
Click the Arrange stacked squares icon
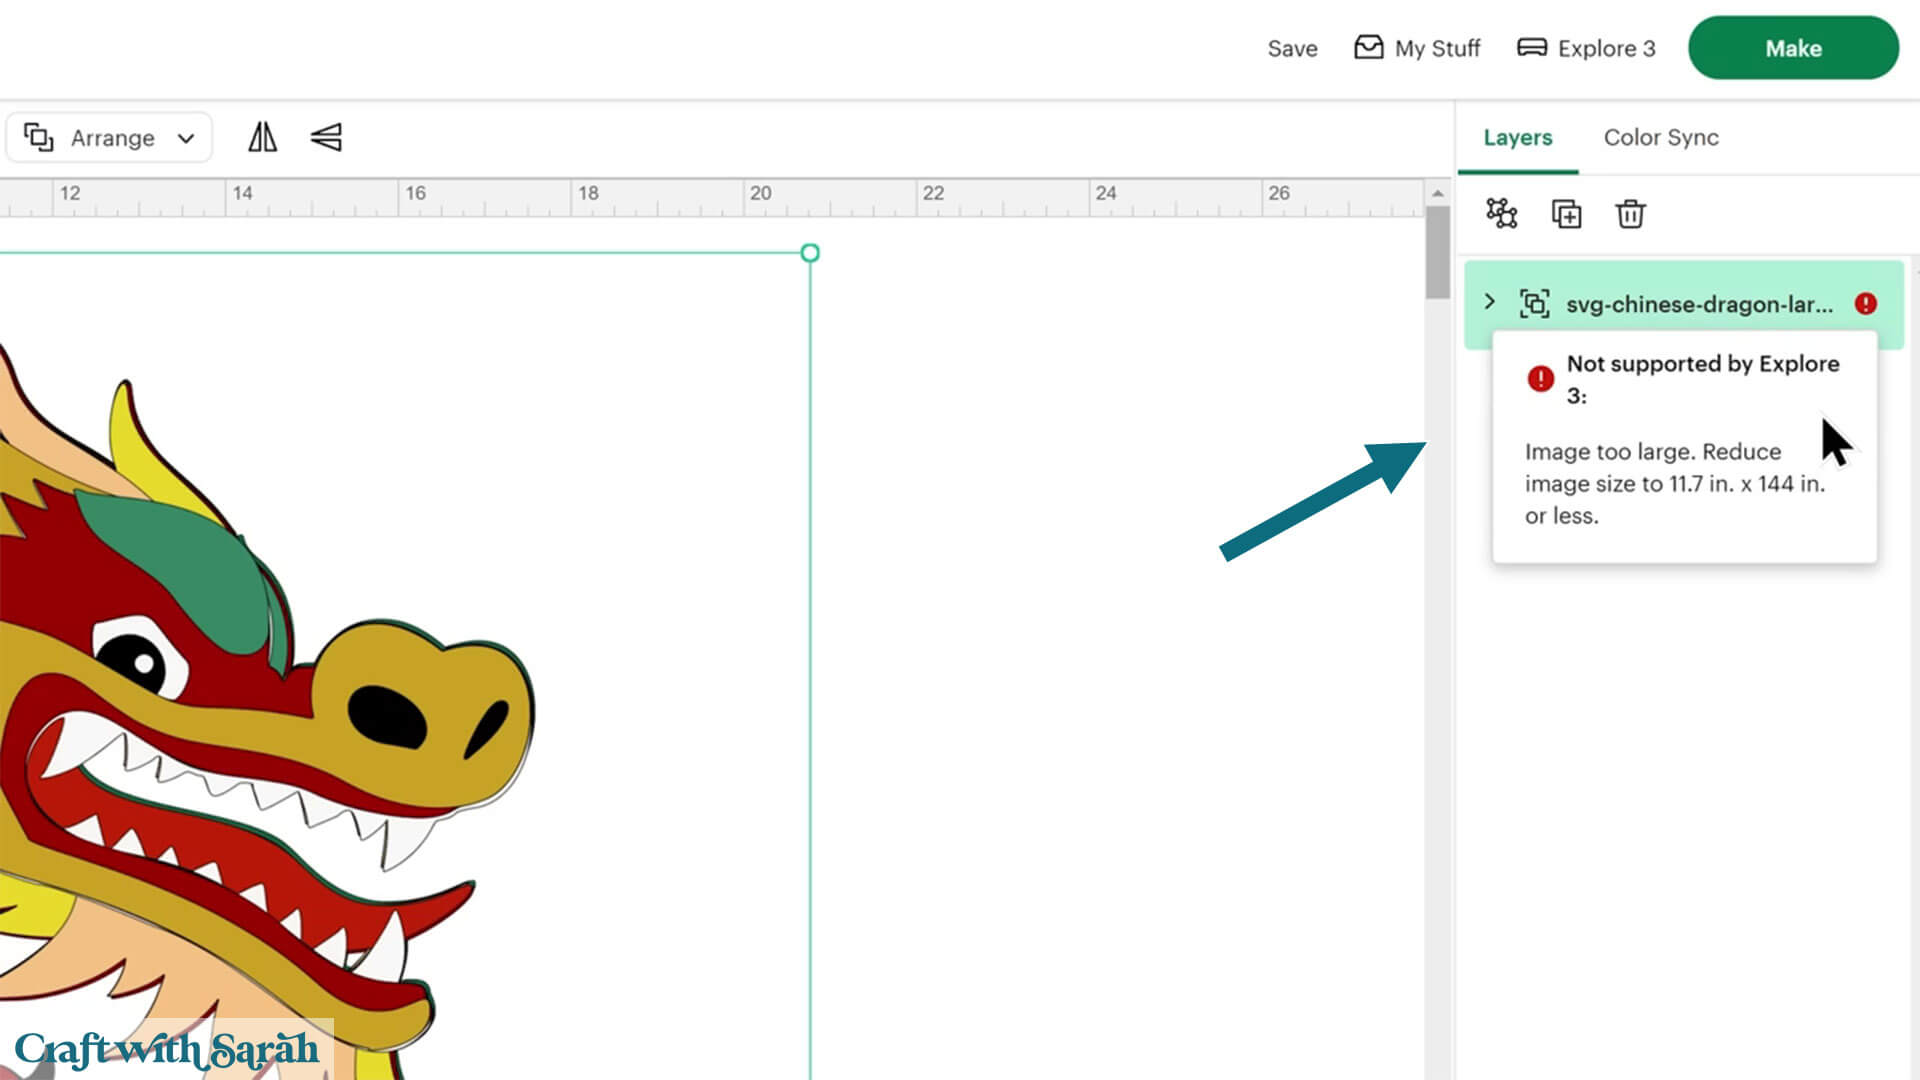click(x=39, y=137)
